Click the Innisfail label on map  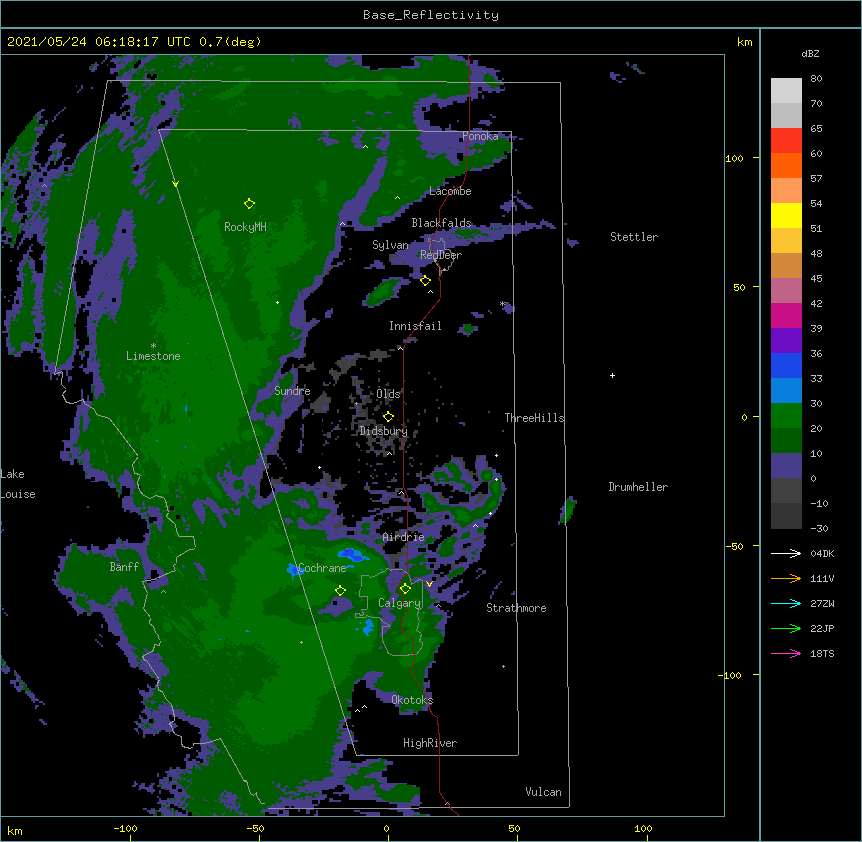(x=415, y=326)
